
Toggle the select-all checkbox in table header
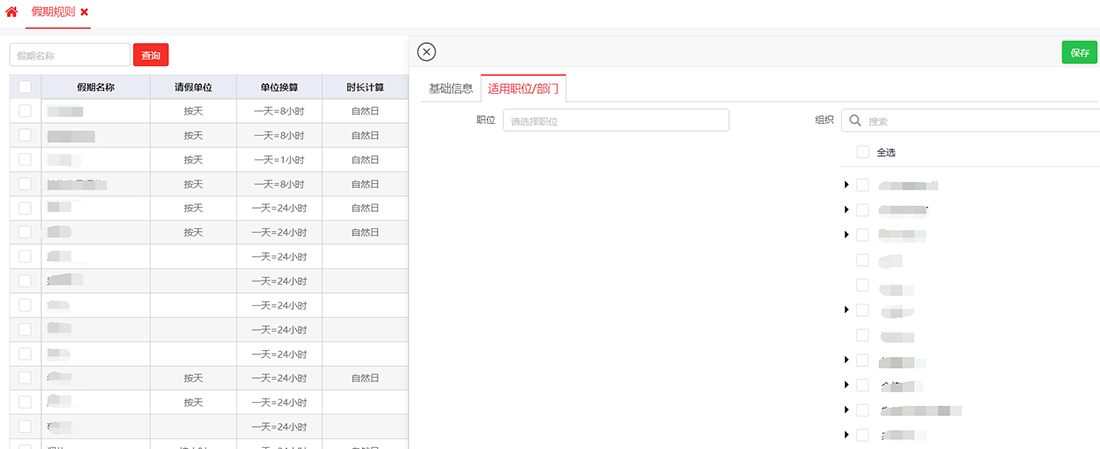tap(25, 87)
